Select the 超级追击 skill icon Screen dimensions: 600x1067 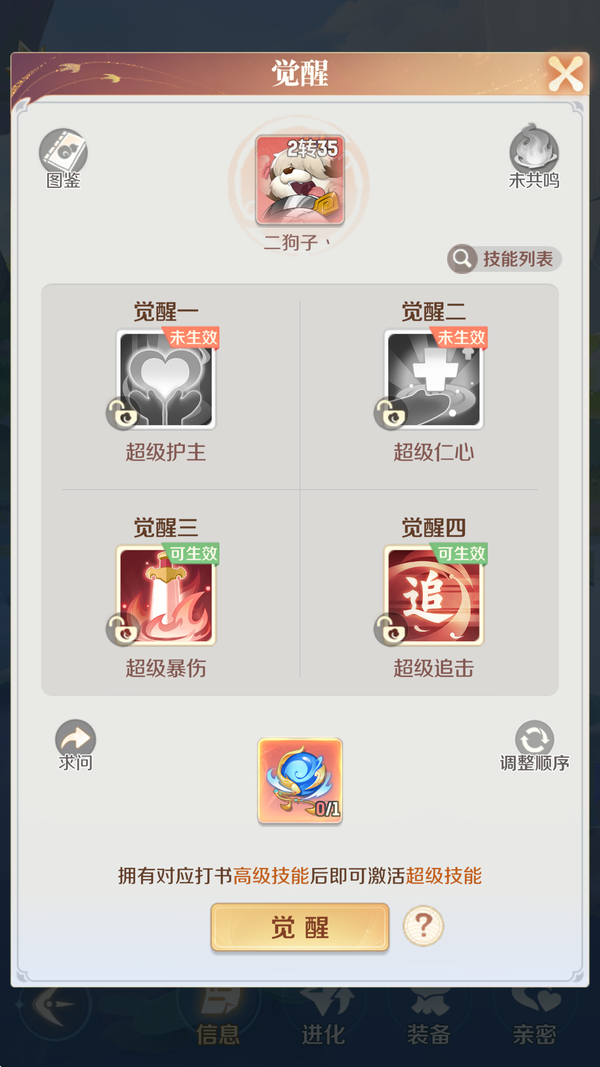pos(434,595)
